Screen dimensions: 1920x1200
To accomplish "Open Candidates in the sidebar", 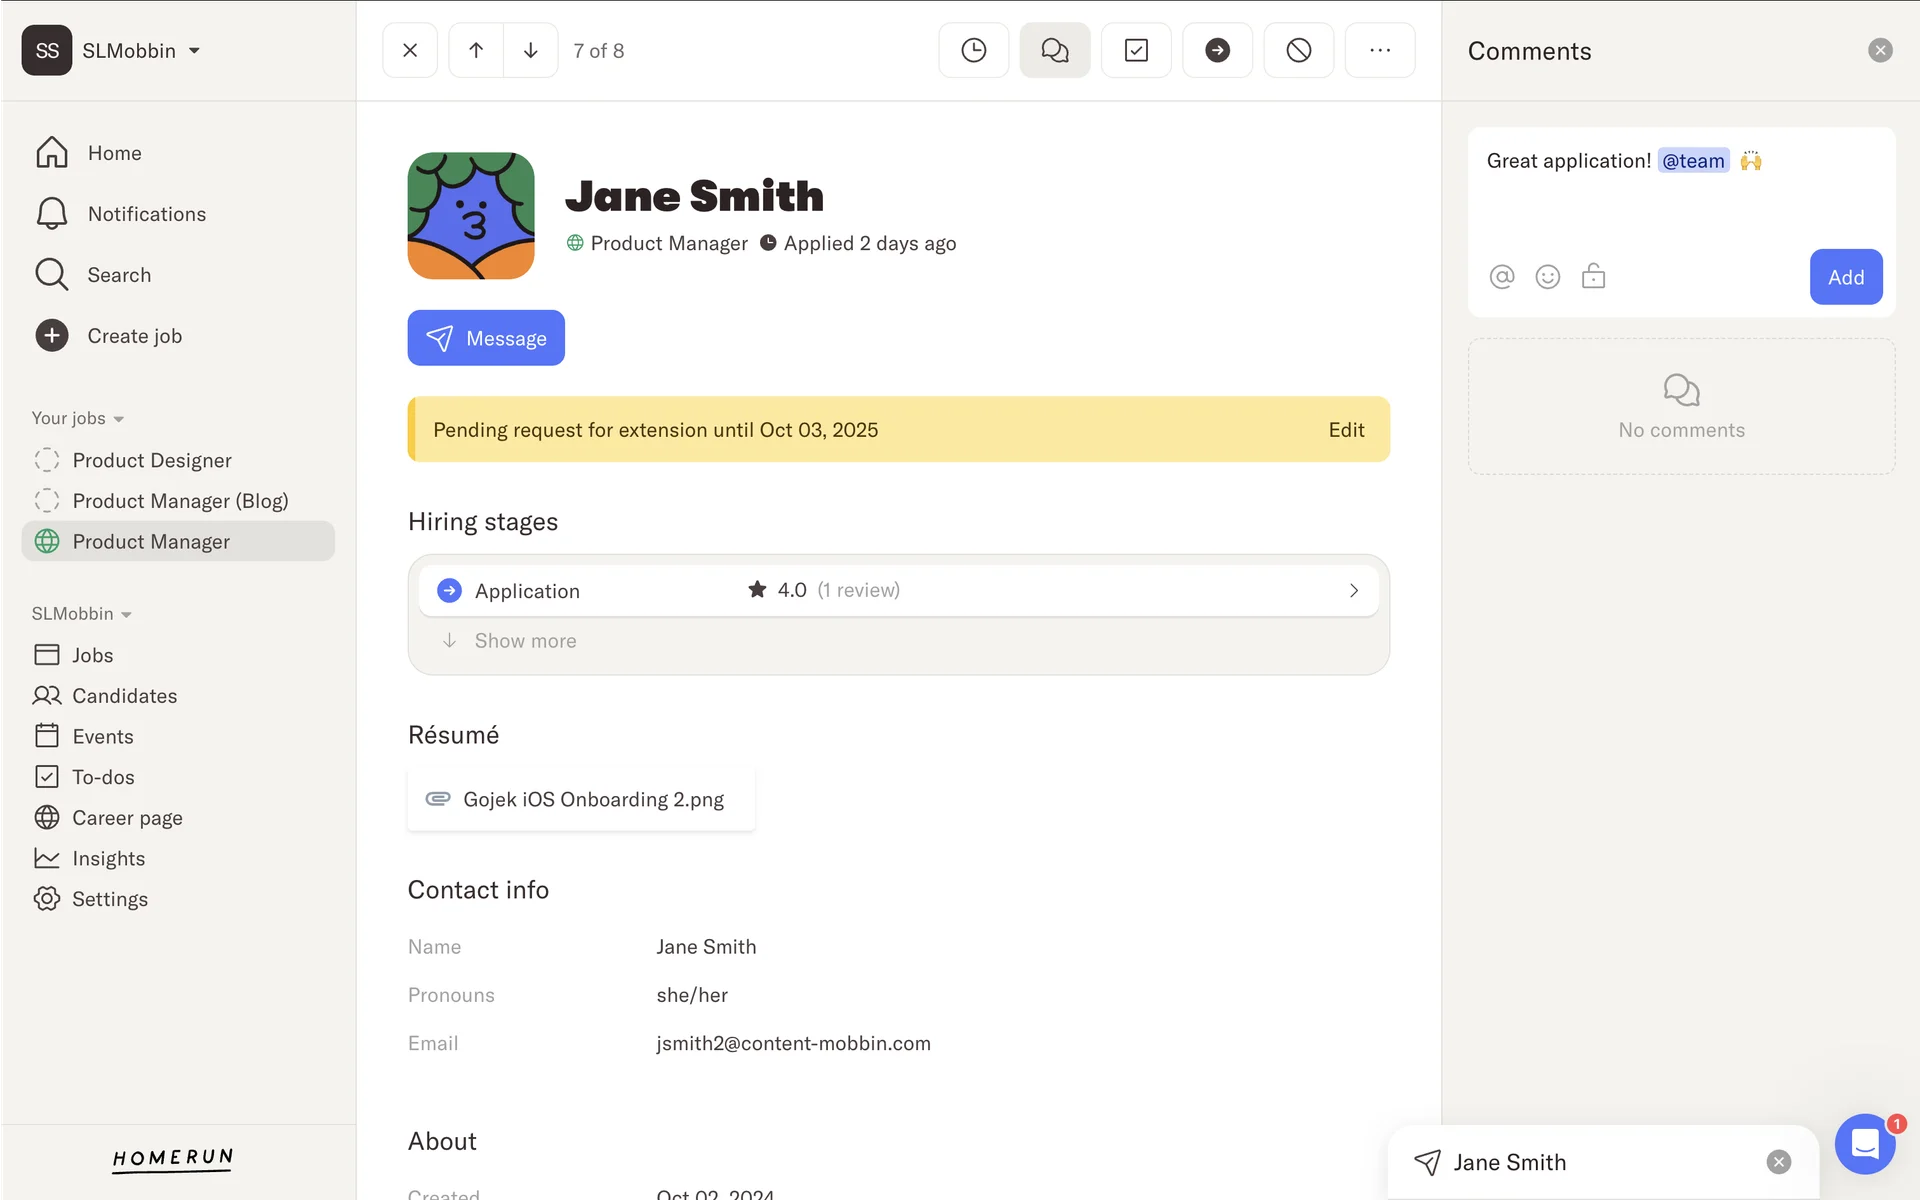I will (124, 696).
